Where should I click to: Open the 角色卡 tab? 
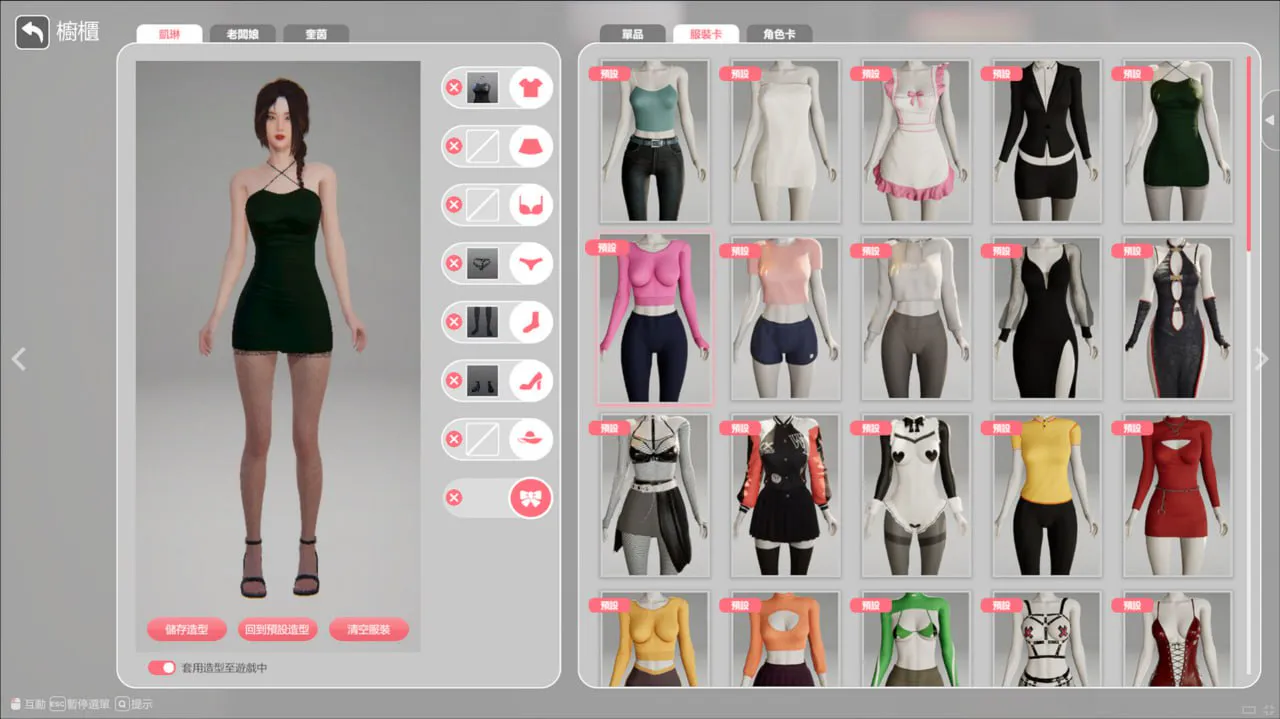point(779,34)
